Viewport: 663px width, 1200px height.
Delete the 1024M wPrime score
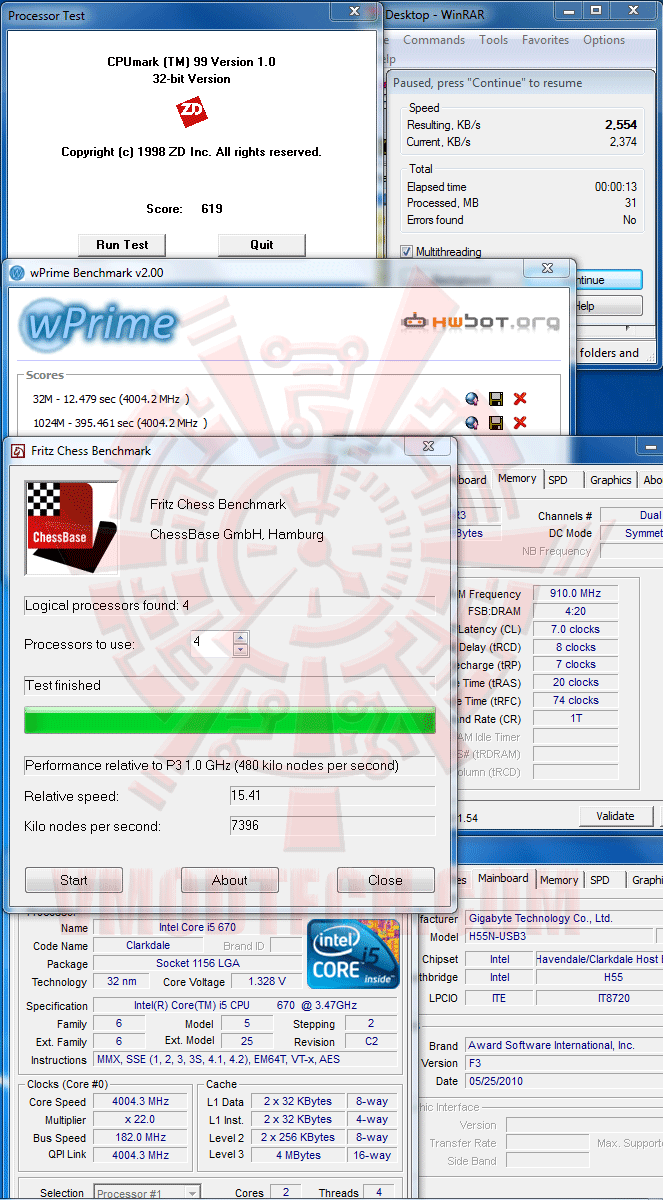(x=520, y=423)
